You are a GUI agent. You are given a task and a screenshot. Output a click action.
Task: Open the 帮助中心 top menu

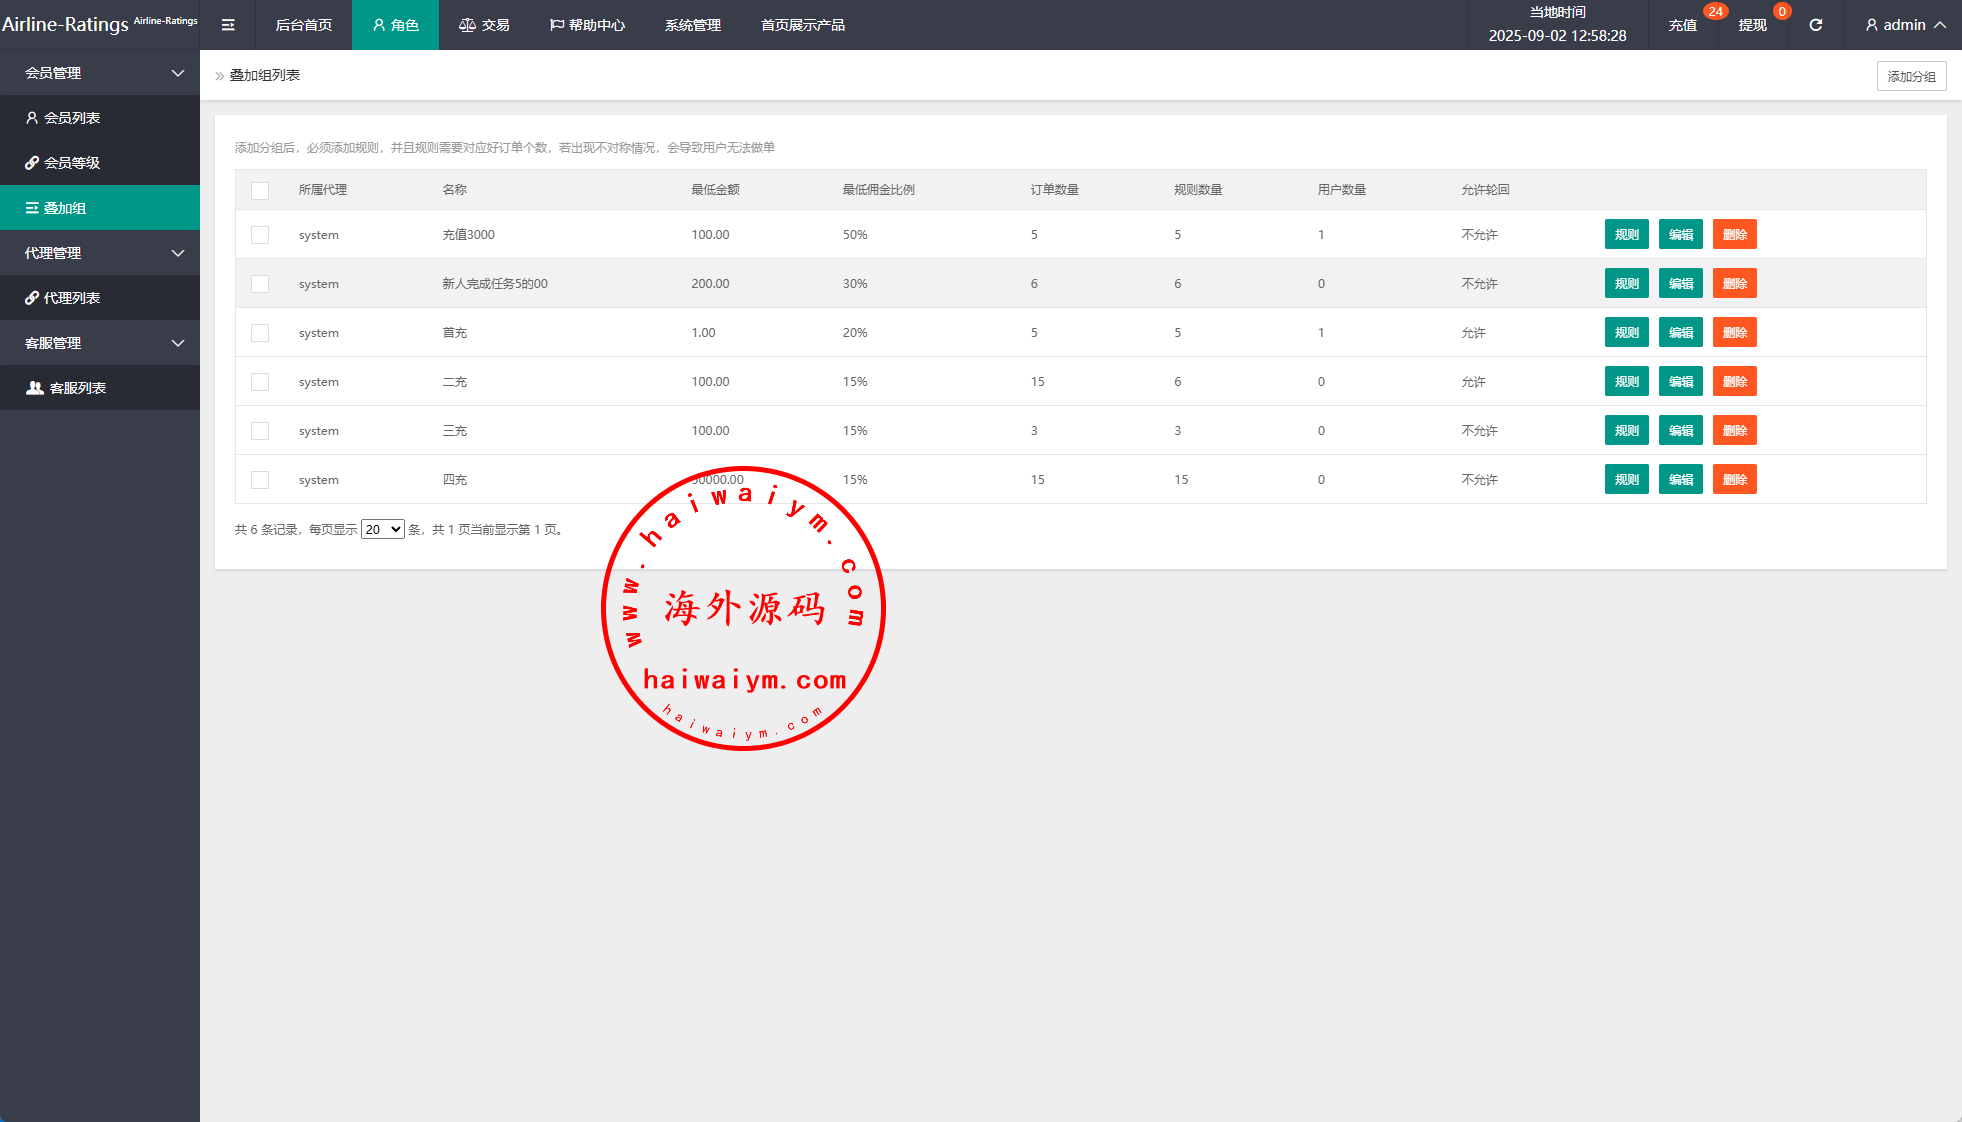coord(587,25)
